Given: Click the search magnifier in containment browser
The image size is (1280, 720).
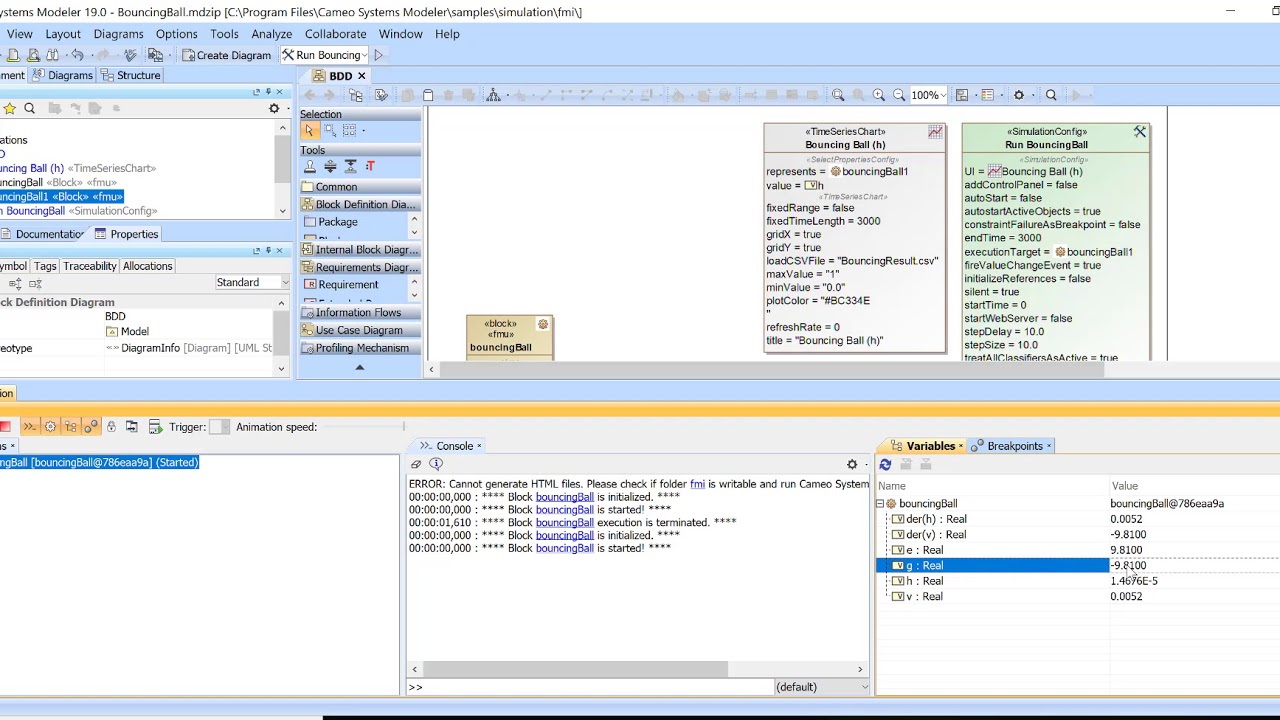Looking at the screenshot, I should pos(29,108).
